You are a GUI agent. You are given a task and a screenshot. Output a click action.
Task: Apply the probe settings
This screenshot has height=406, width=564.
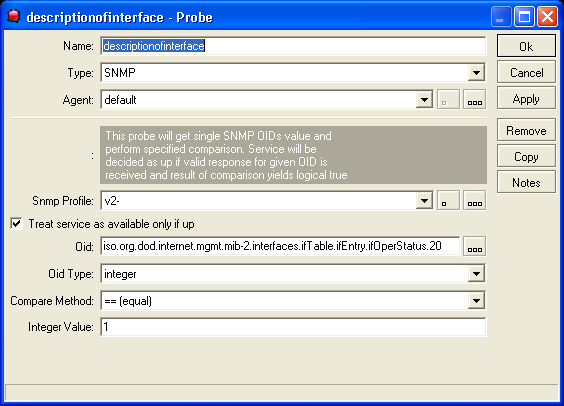coord(526,99)
